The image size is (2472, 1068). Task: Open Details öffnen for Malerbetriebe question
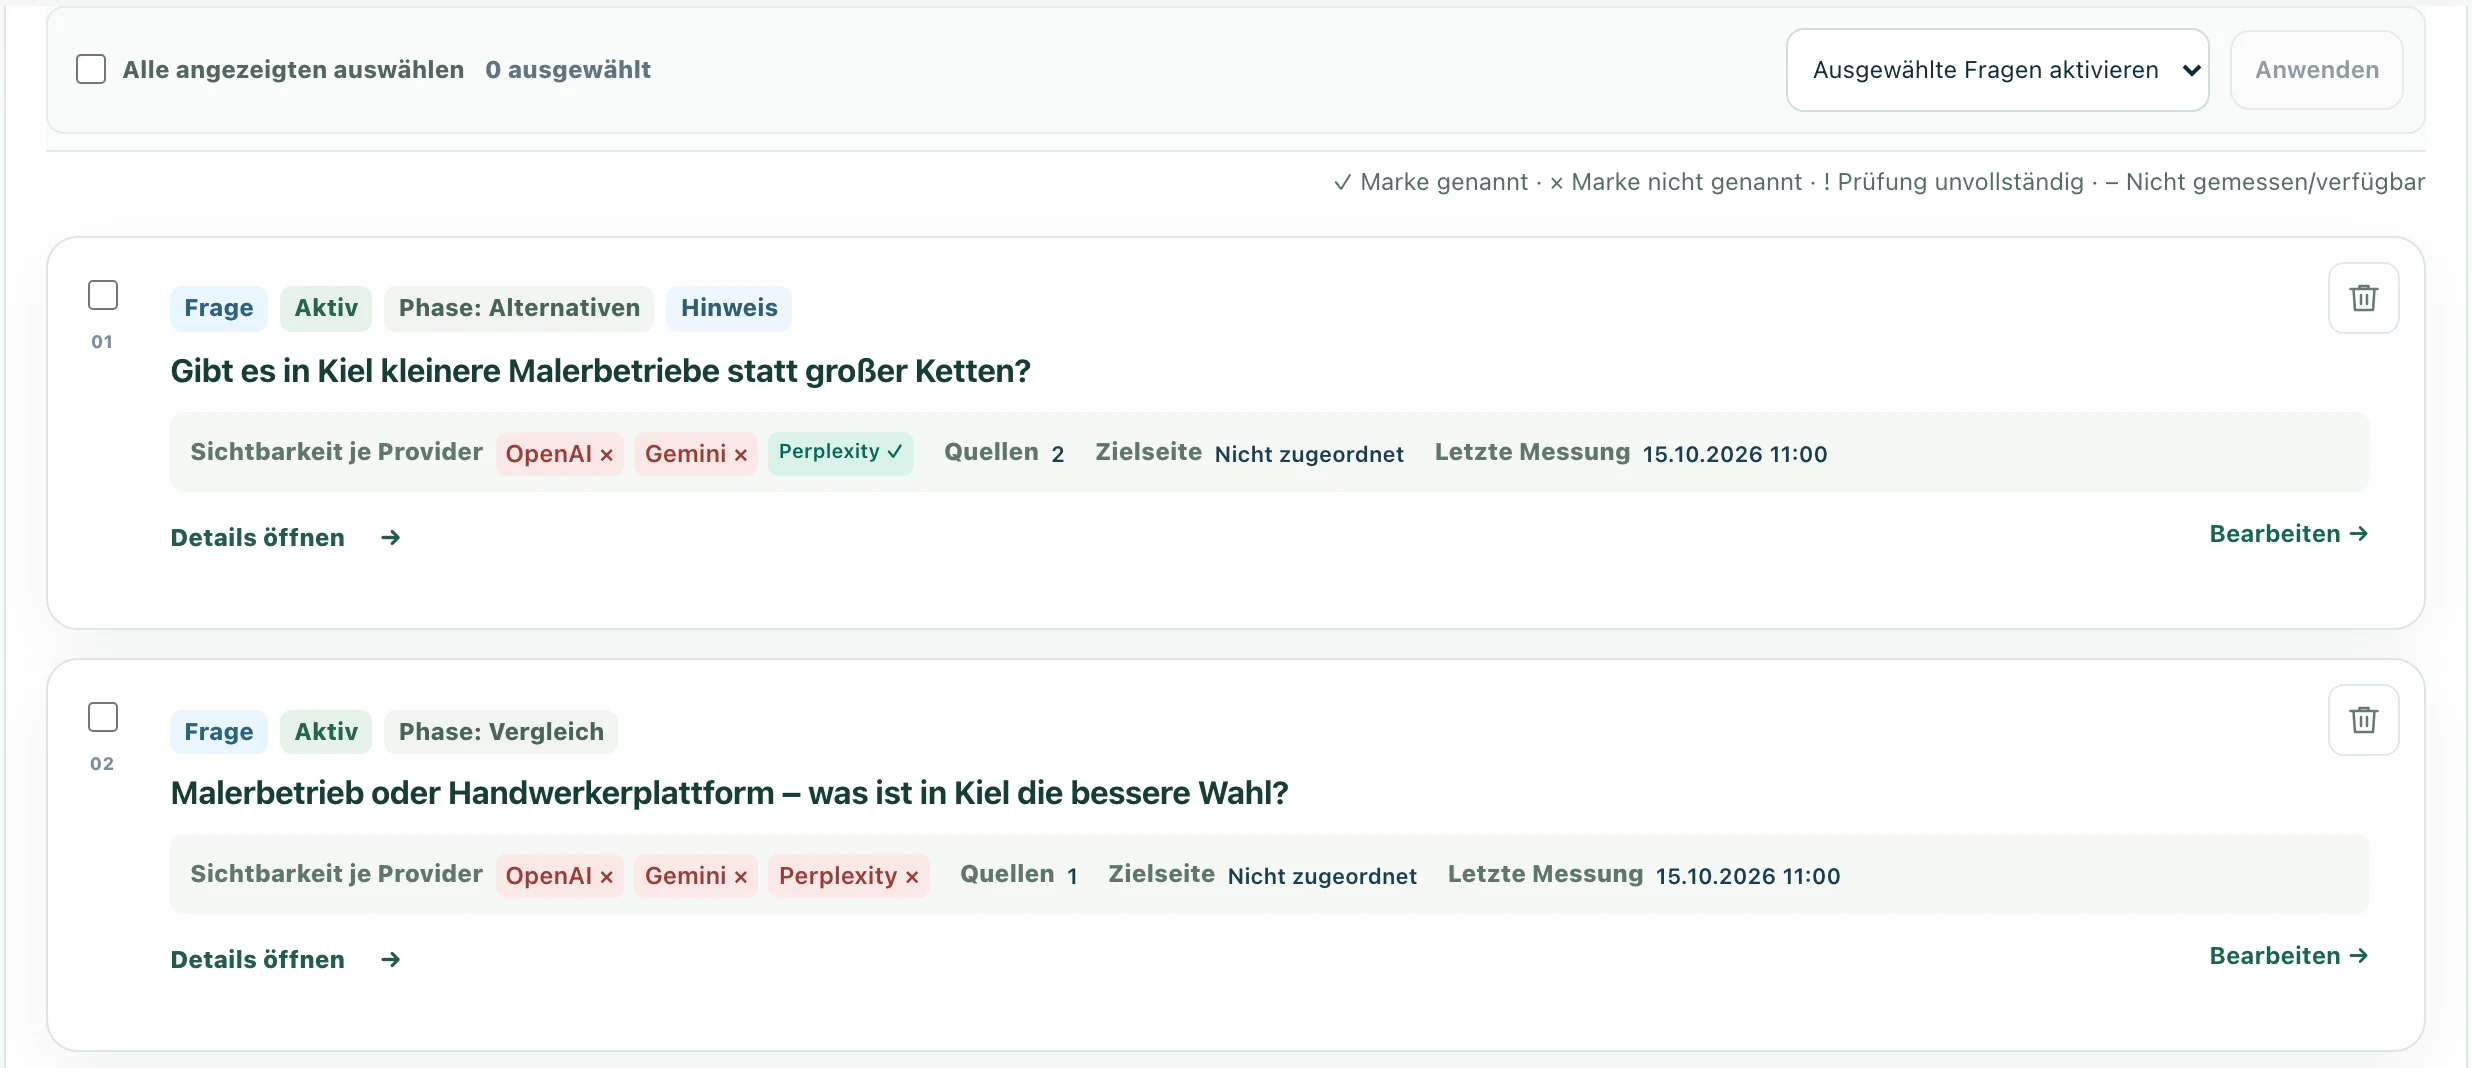click(257, 538)
